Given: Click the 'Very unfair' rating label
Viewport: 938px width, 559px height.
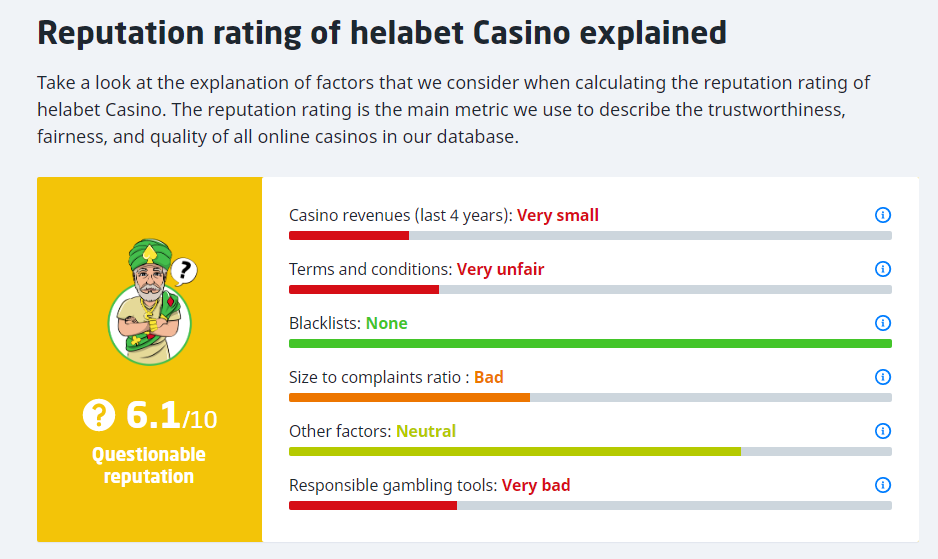Looking at the screenshot, I should 500,269.
